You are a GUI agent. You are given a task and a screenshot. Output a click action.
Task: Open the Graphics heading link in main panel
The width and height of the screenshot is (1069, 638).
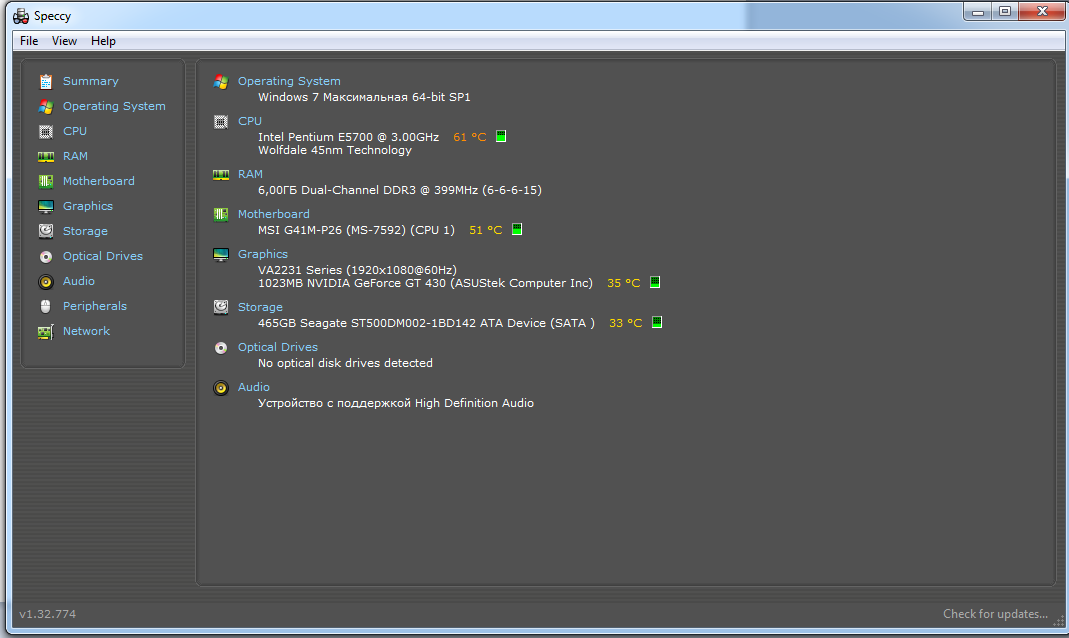pyautogui.click(x=262, y=254)
